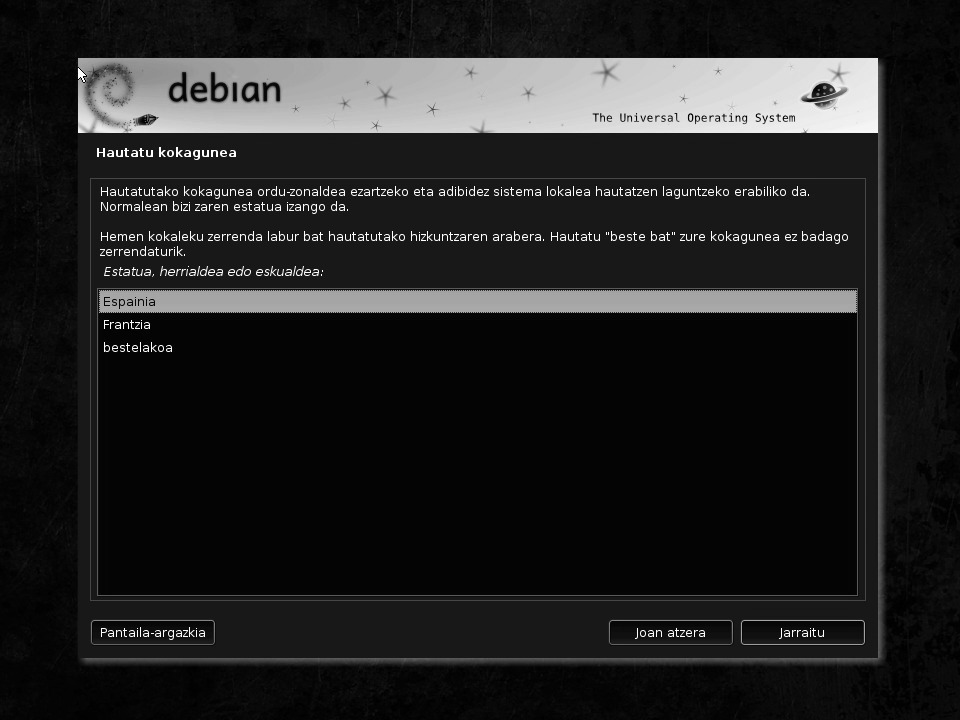
Task: Click 'The Universal Operating System' text
Action: (694, 118)
